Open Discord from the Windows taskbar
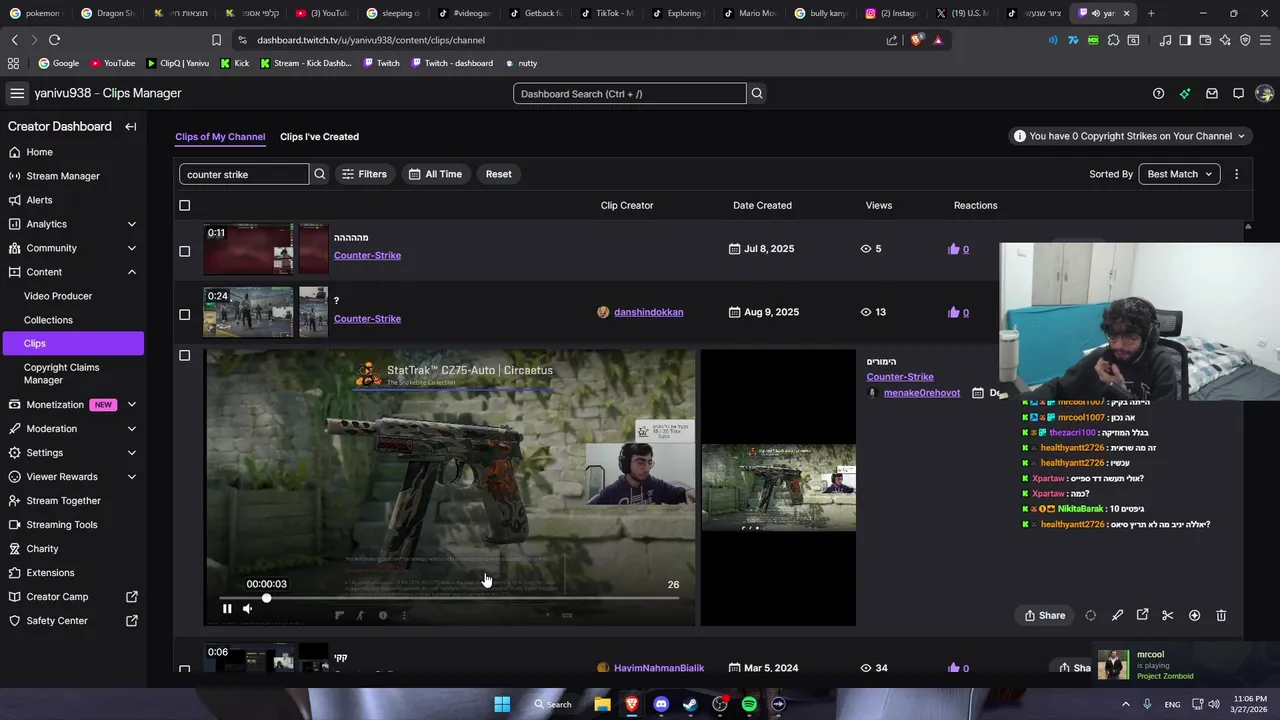 point(661,704)
